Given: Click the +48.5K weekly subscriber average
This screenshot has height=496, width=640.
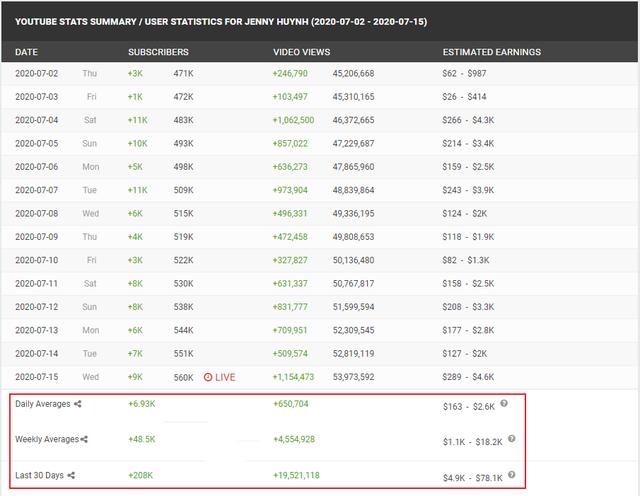Looking at the screenshot, I should click(x=142, y=440).
